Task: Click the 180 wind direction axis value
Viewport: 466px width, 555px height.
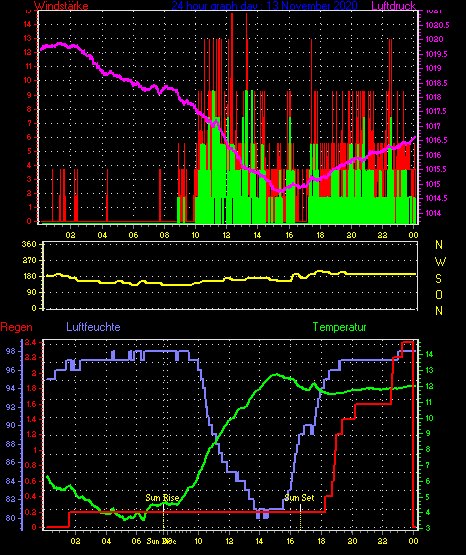Action: click(29, 276)
